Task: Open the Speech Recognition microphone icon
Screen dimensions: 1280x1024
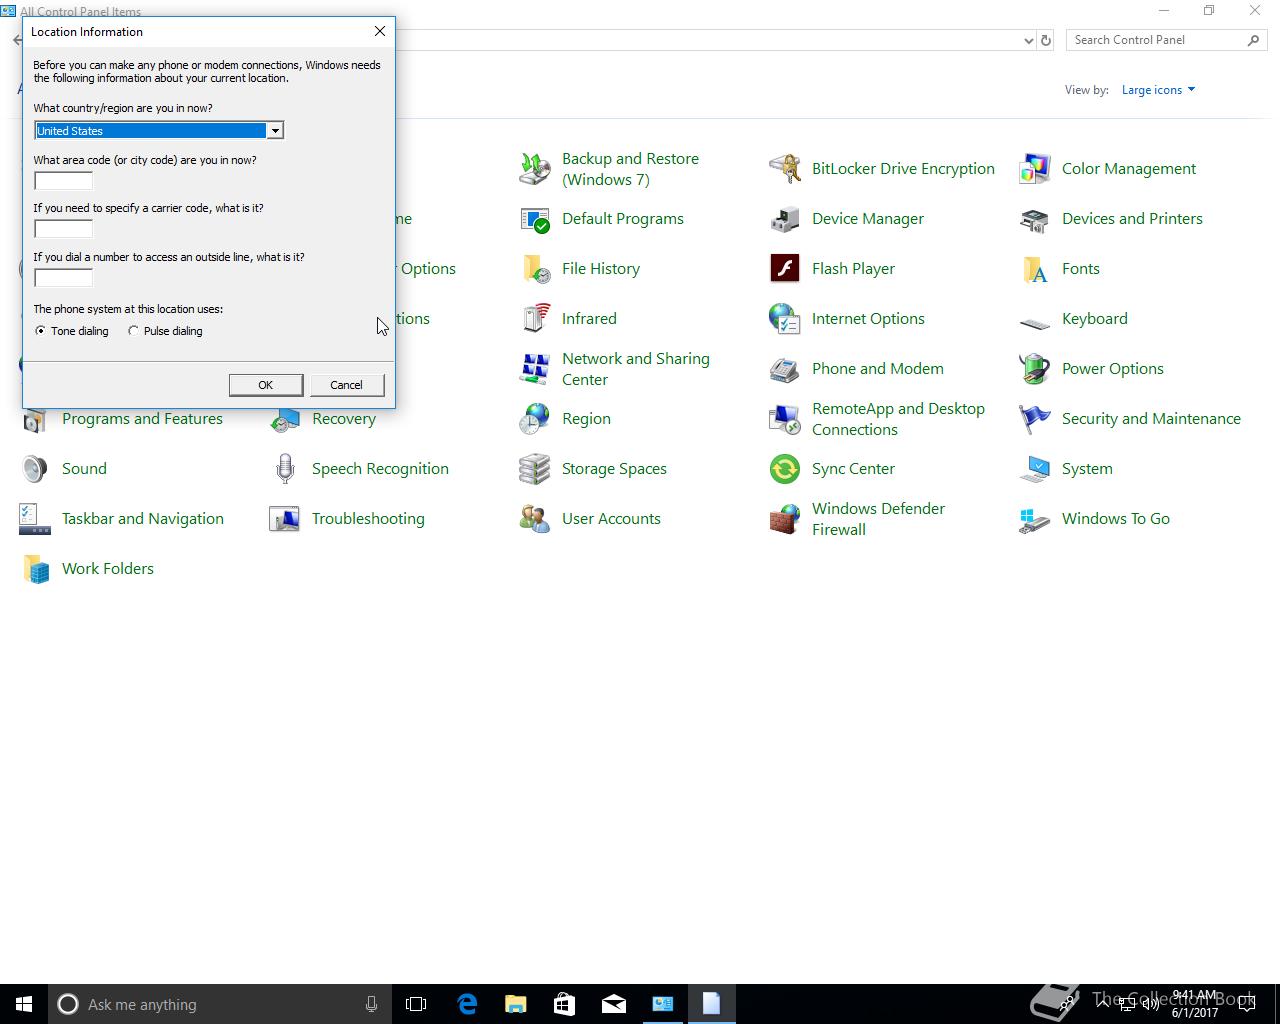Action: click(x=285, y=469)
